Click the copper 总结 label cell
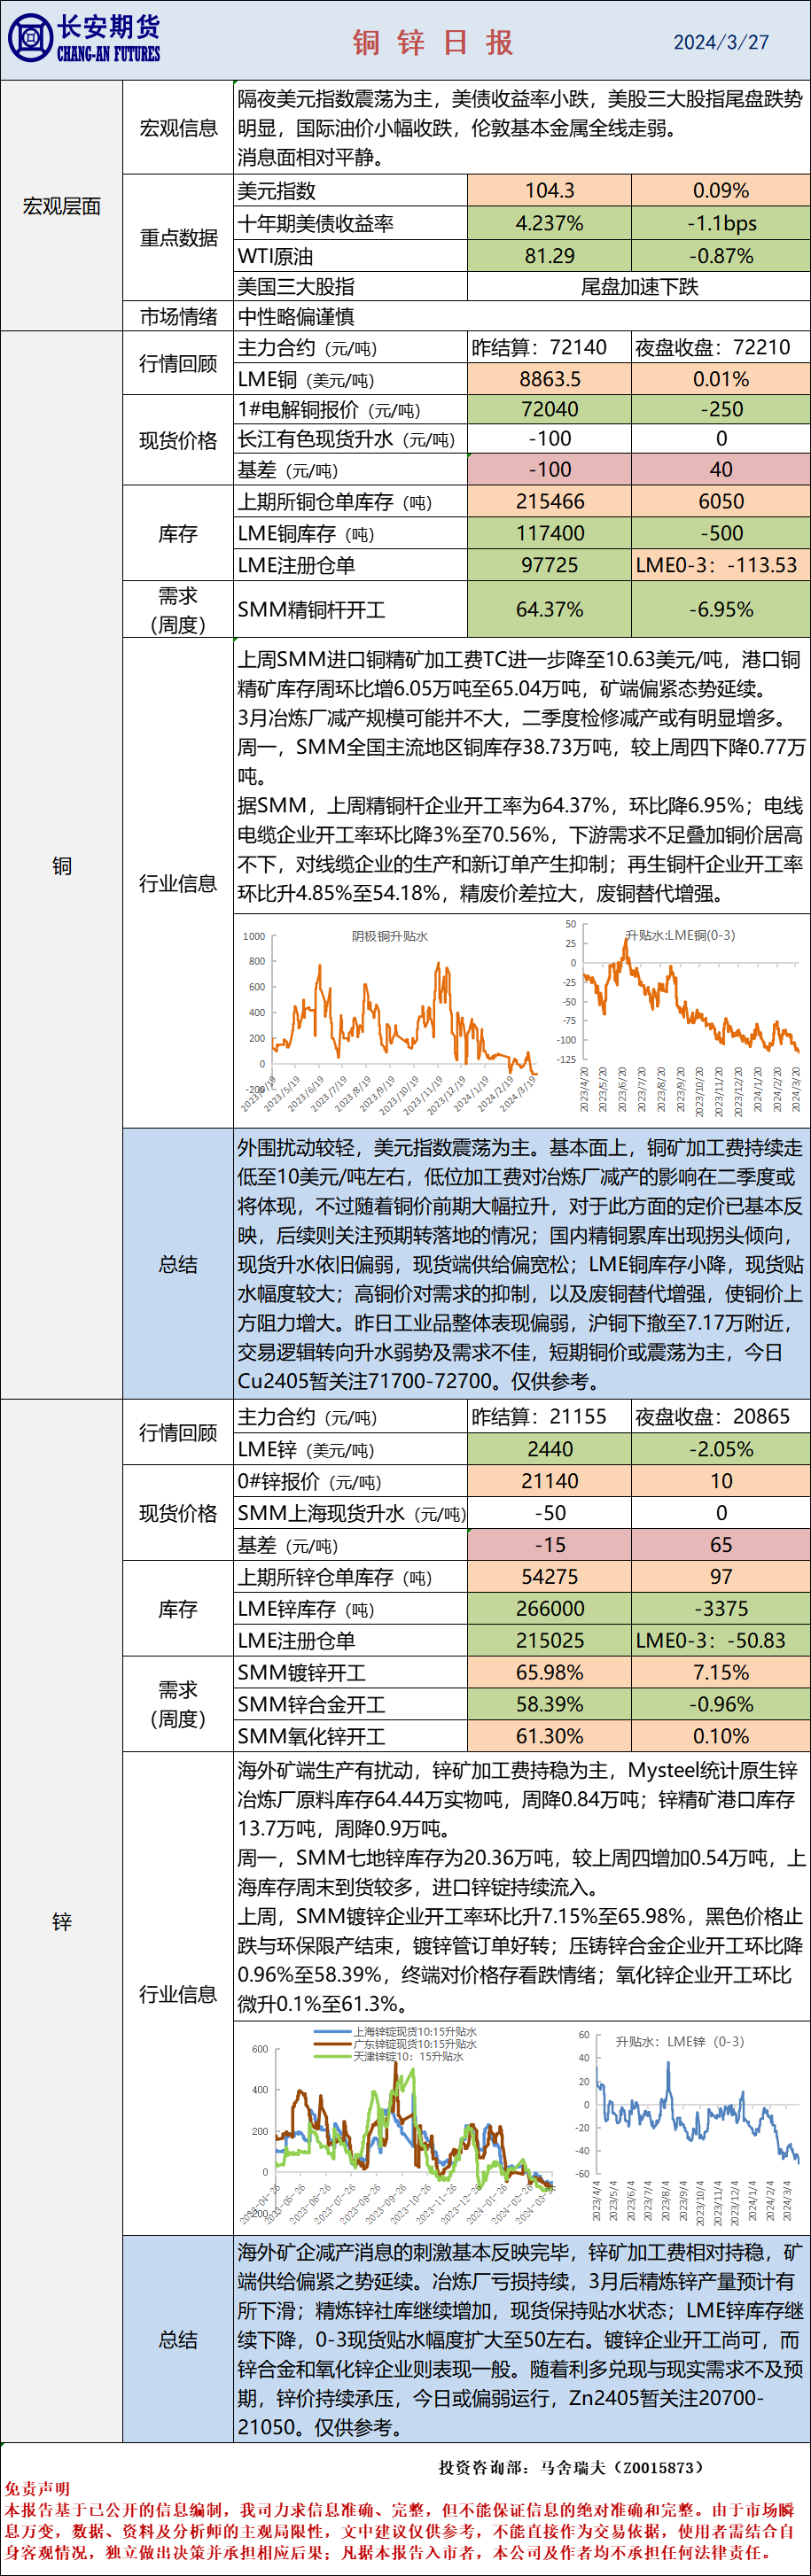 point(178,1264)
